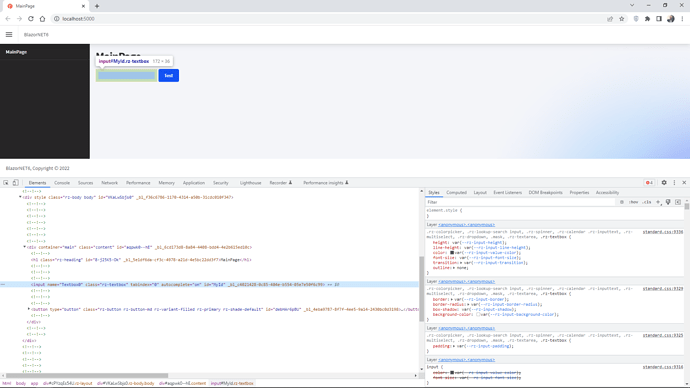Switch to the Sources tab

click(x=85, y=183)
